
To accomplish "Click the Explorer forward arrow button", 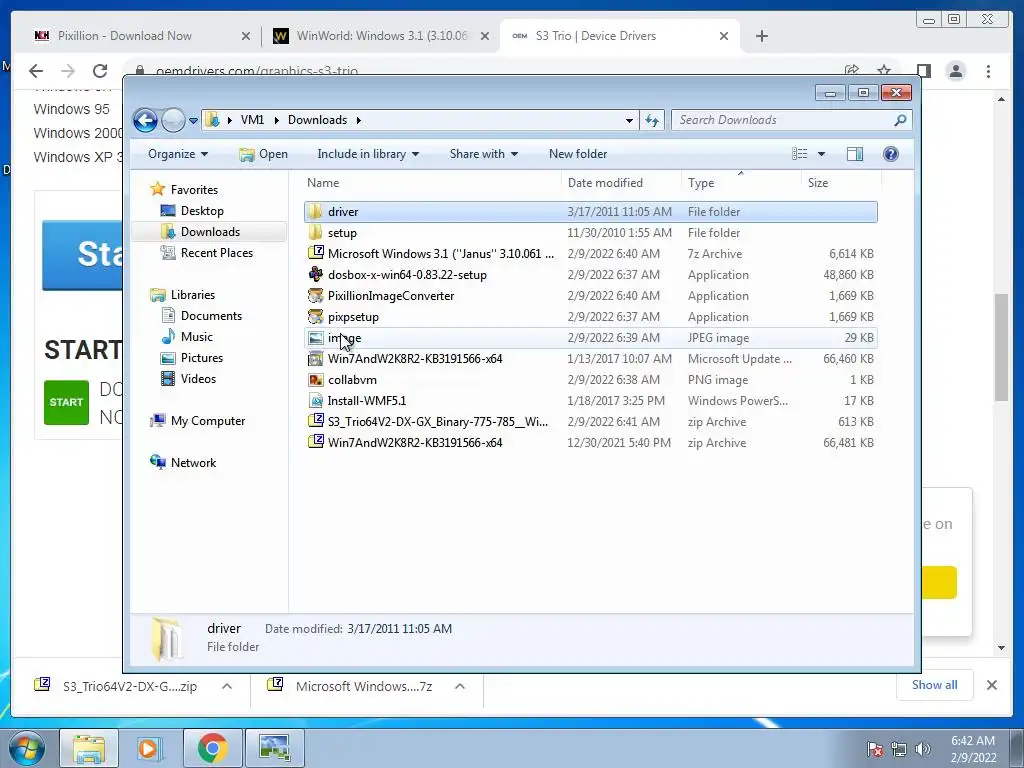I will 173,120.
